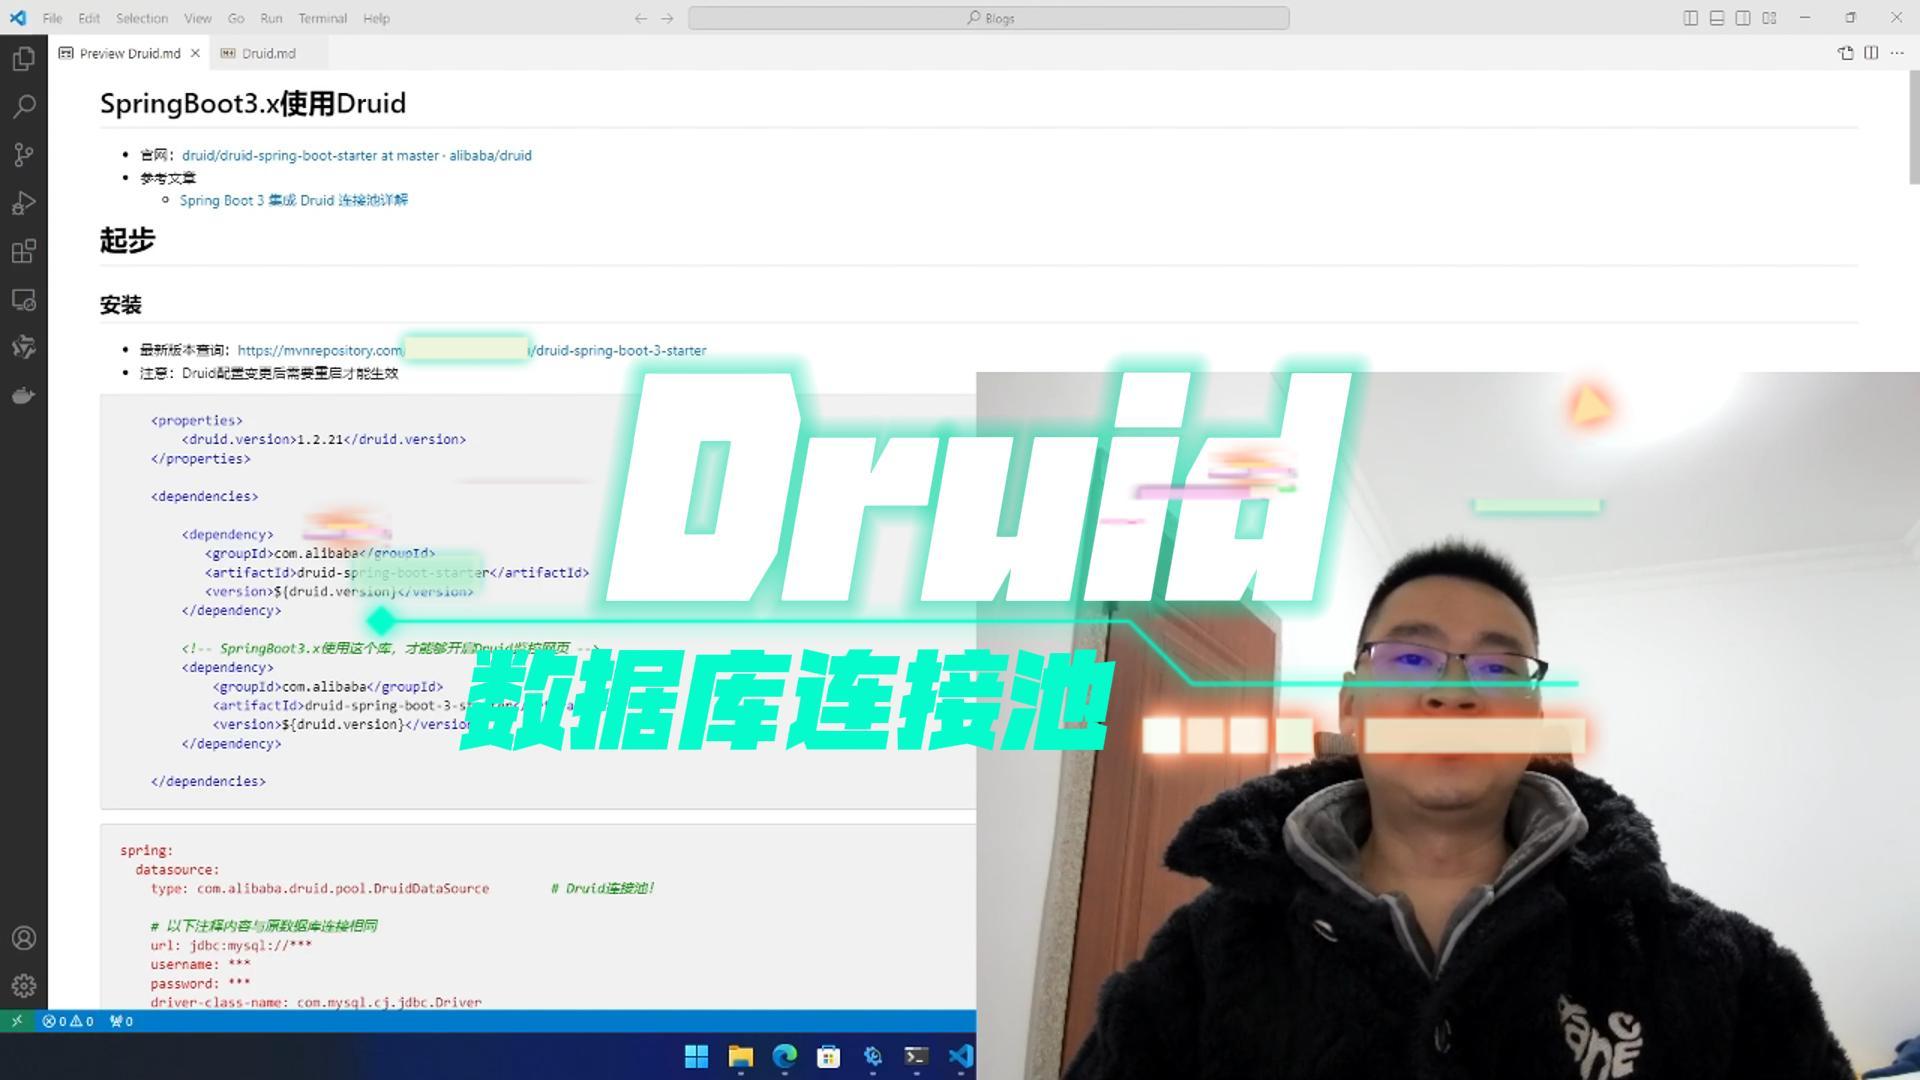
Task: Open the druid-spring-boot-starter at master link
Action: 356,155
